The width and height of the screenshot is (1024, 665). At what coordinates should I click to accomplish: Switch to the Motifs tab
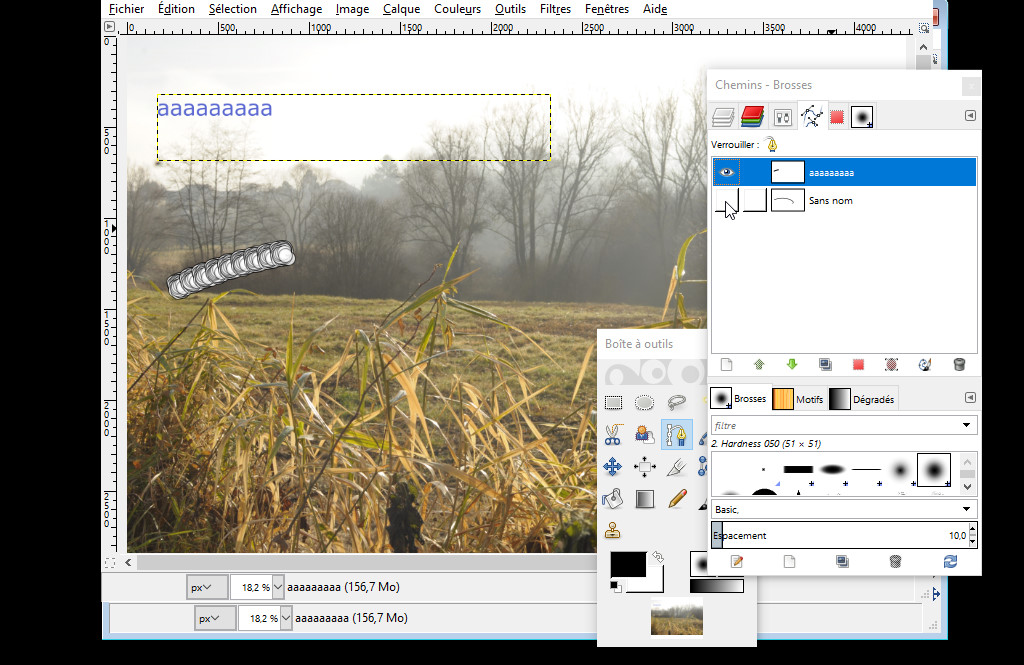click(798, 399)
